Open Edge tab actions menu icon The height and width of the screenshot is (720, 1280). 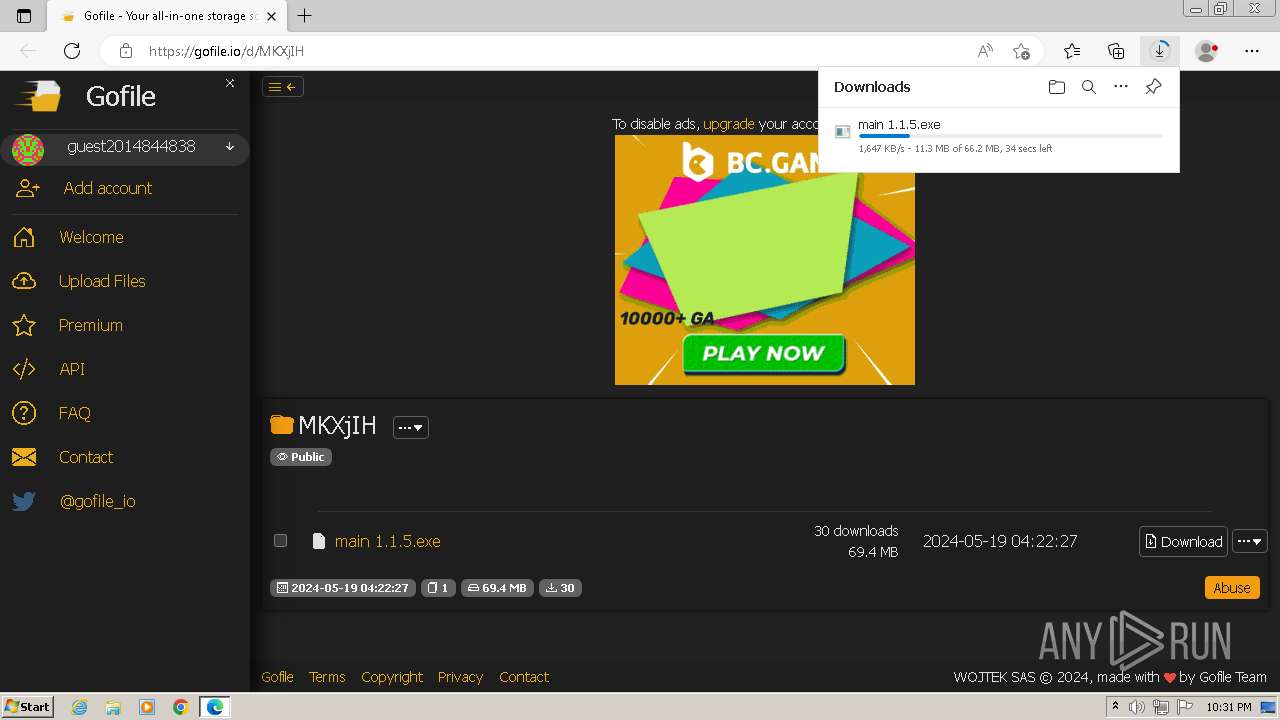click(x=24, y=16)
